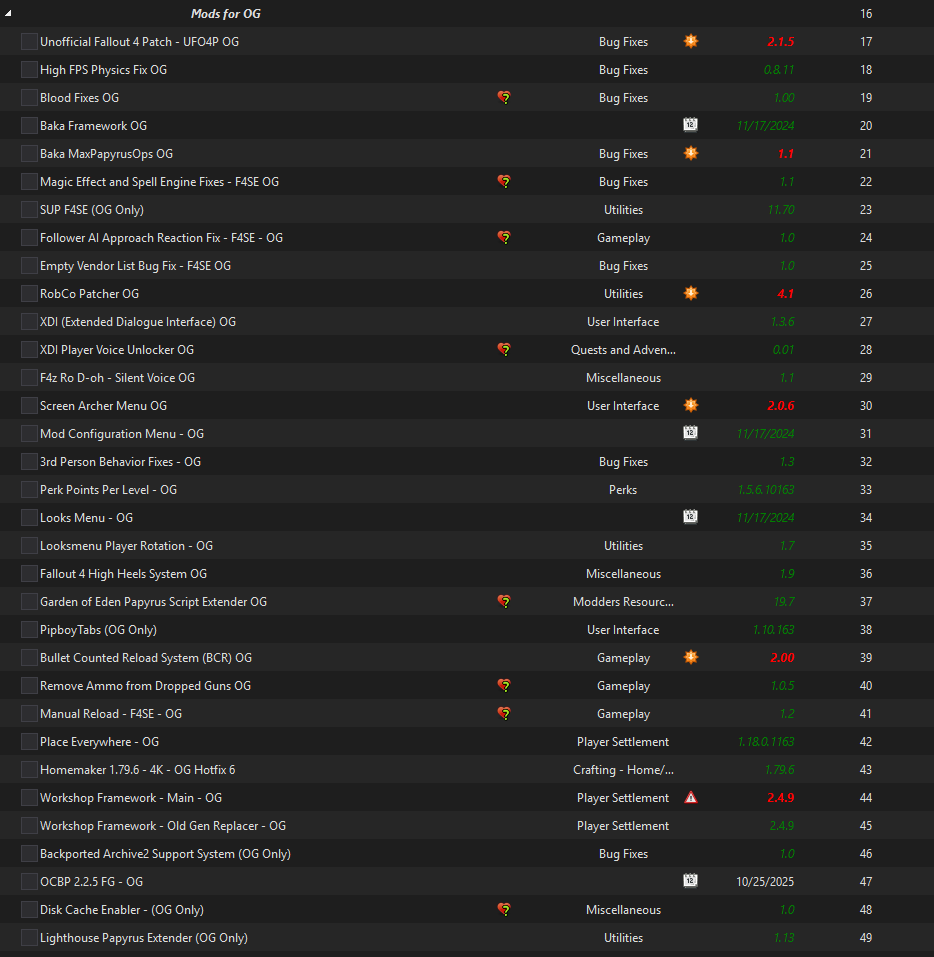Enable Unofficial Fallout 4 Patch checkbox
Image resolution: width=934 pixels, height=957 pixels.
29,42
